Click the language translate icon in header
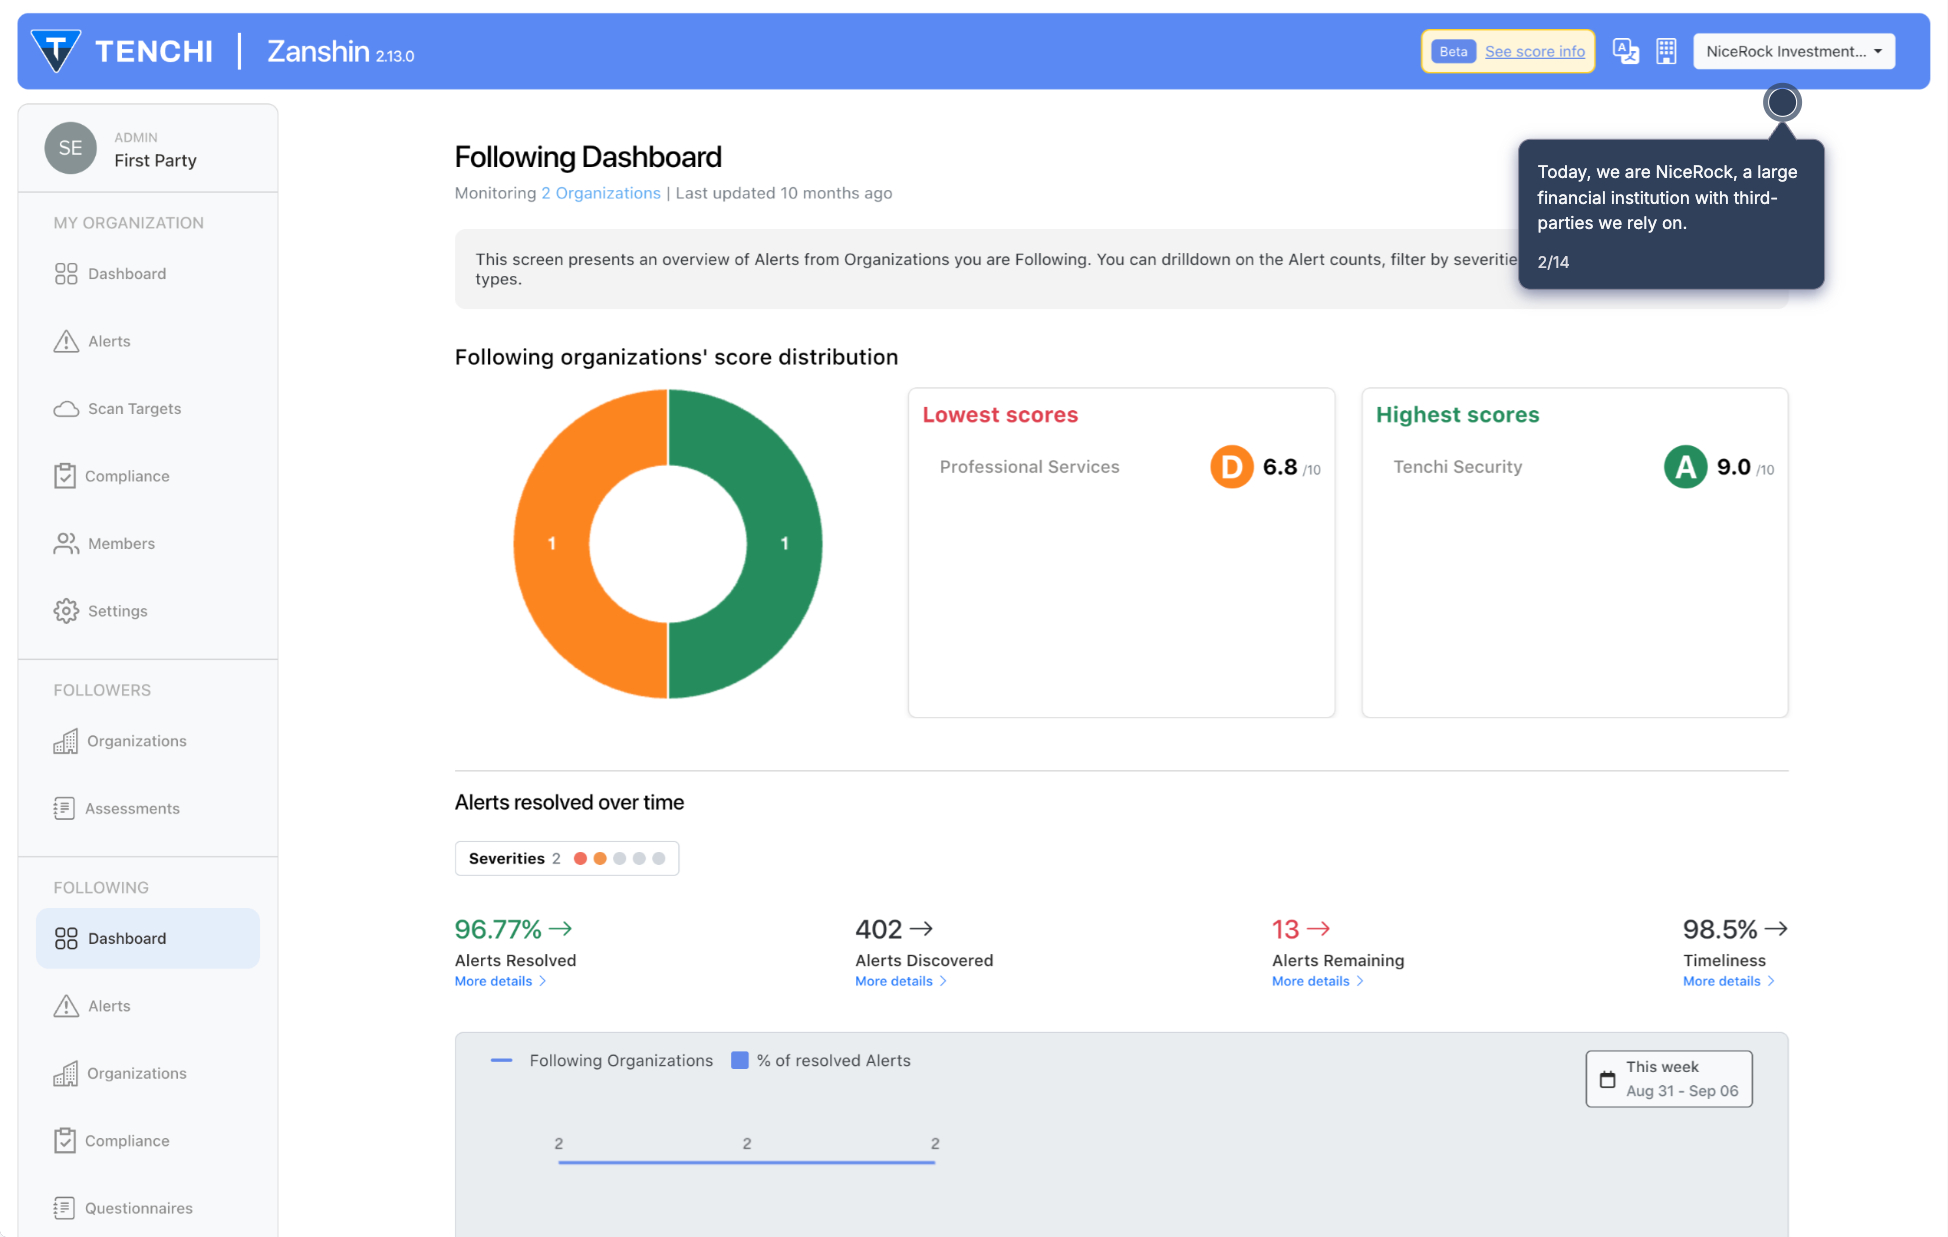The image size is (1948, 1237). click(1625, 51)
